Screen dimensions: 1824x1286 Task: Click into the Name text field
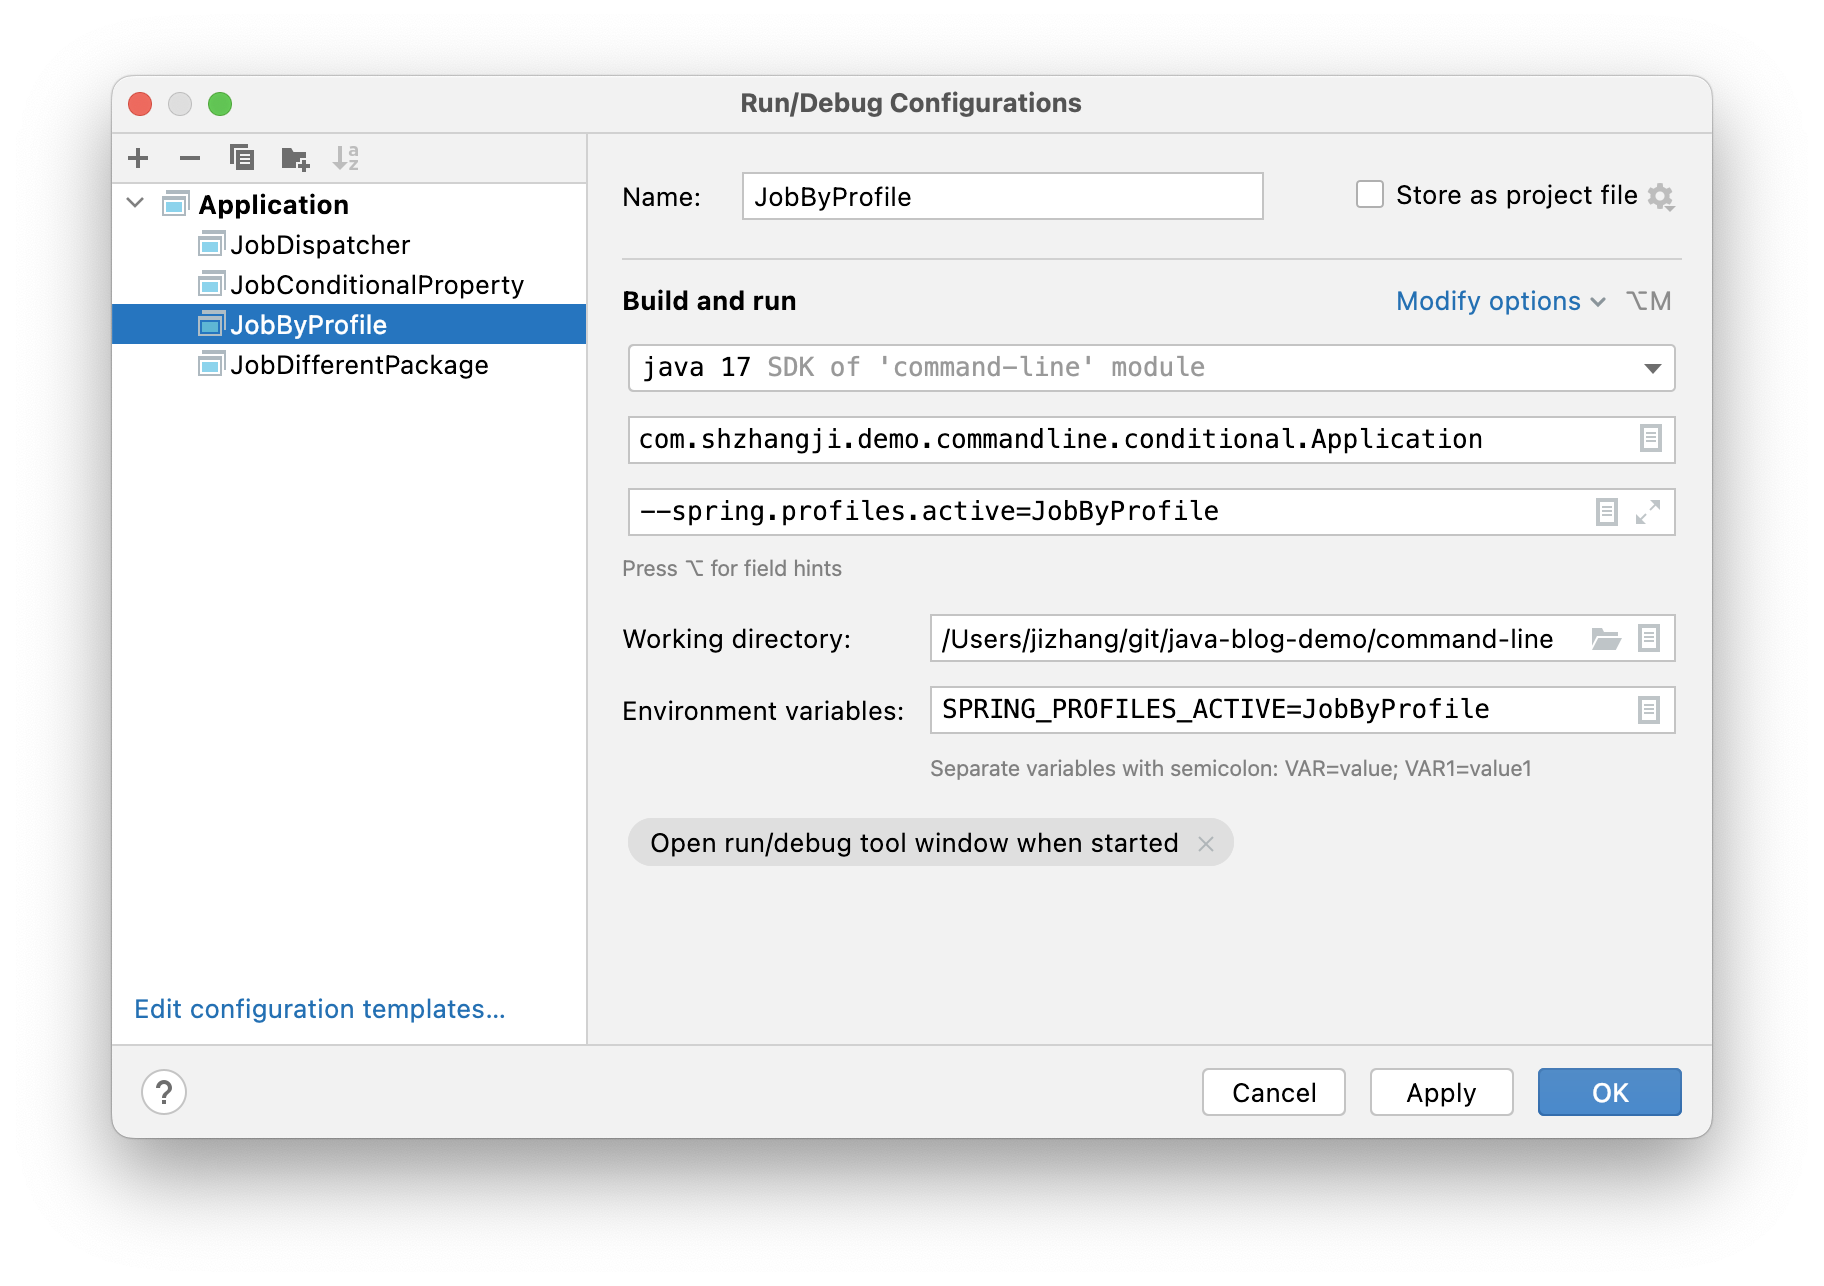point(1002,197)
